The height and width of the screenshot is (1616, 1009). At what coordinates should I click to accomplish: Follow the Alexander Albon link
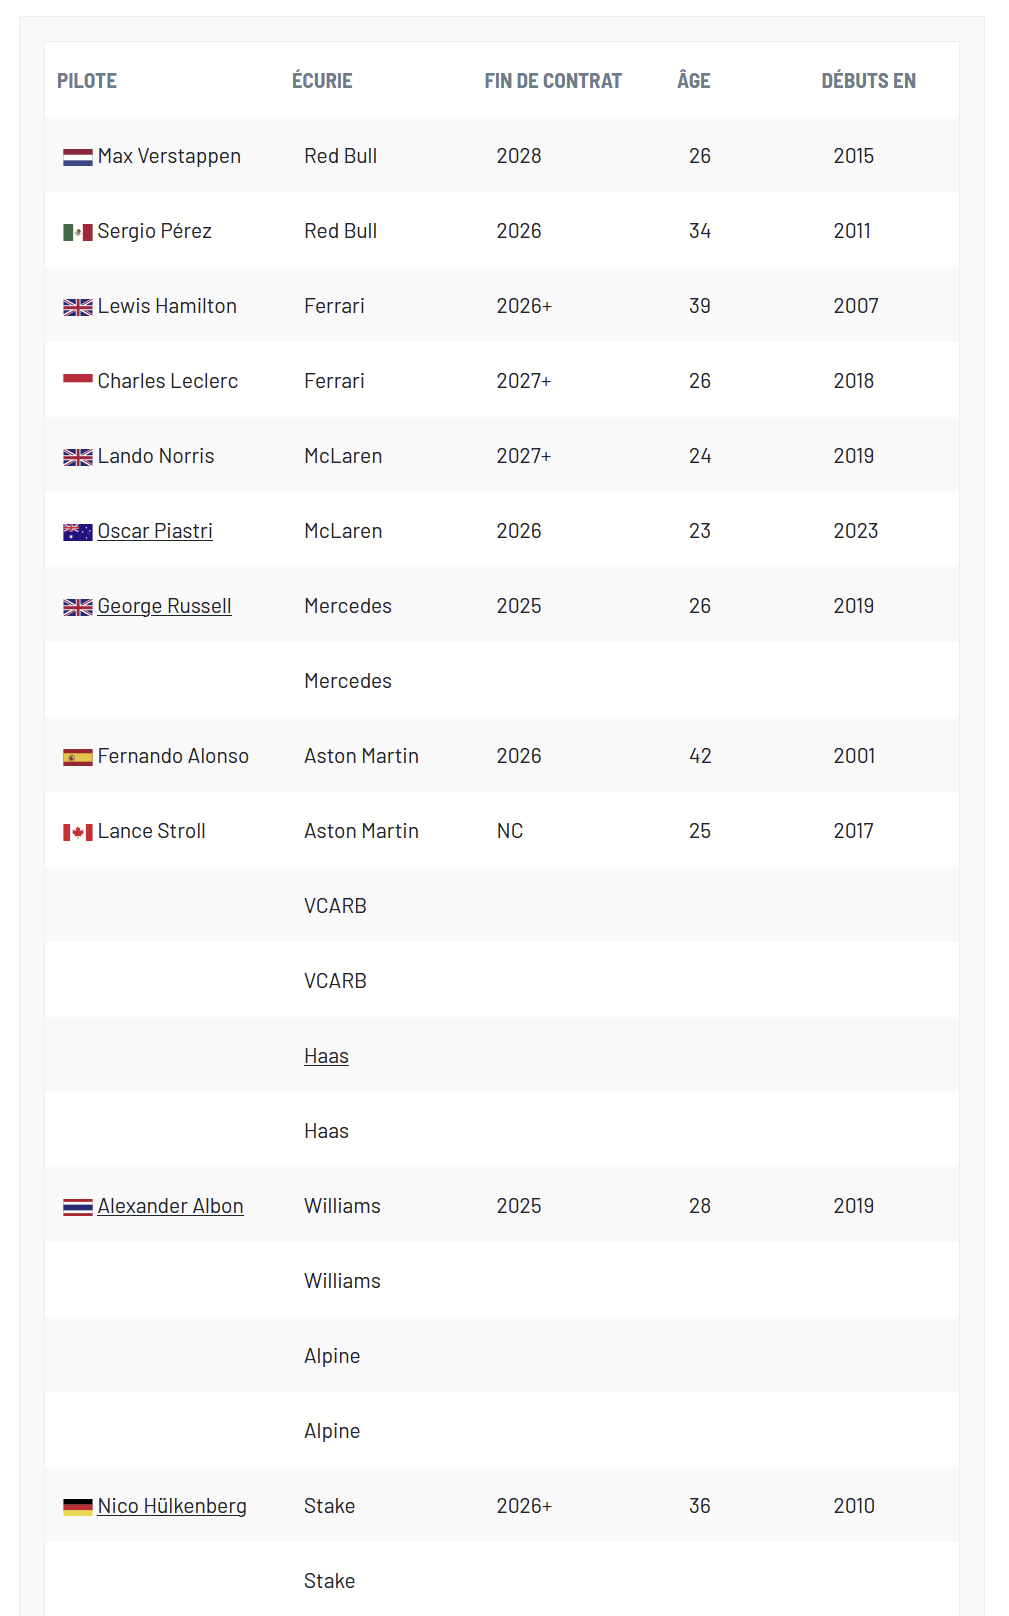(x=170, y=1206)
